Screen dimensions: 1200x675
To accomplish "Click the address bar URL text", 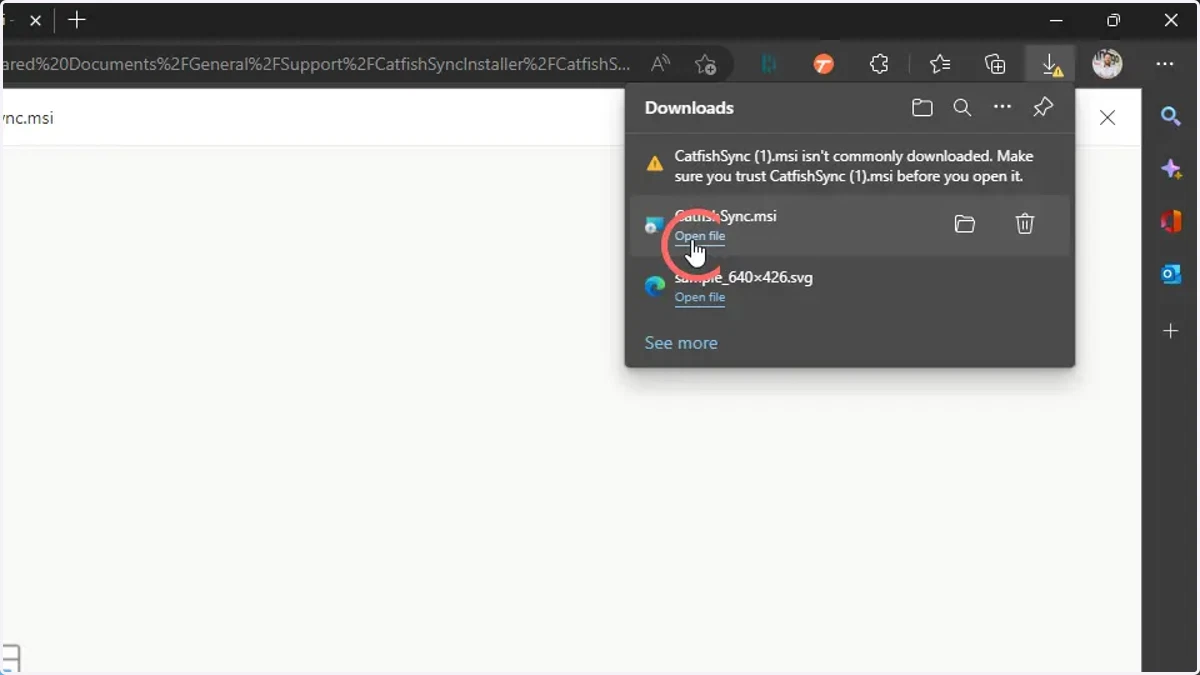I will (316, 64).
